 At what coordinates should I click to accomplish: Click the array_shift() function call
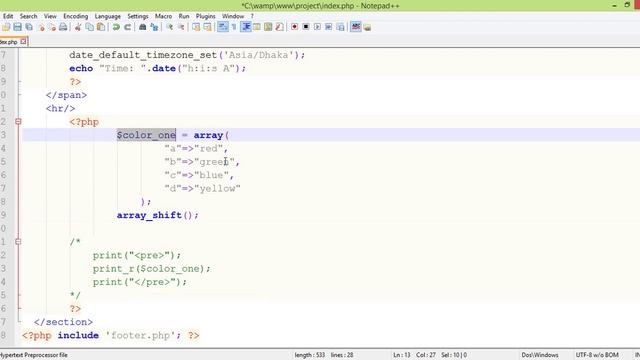coord(158,215)
